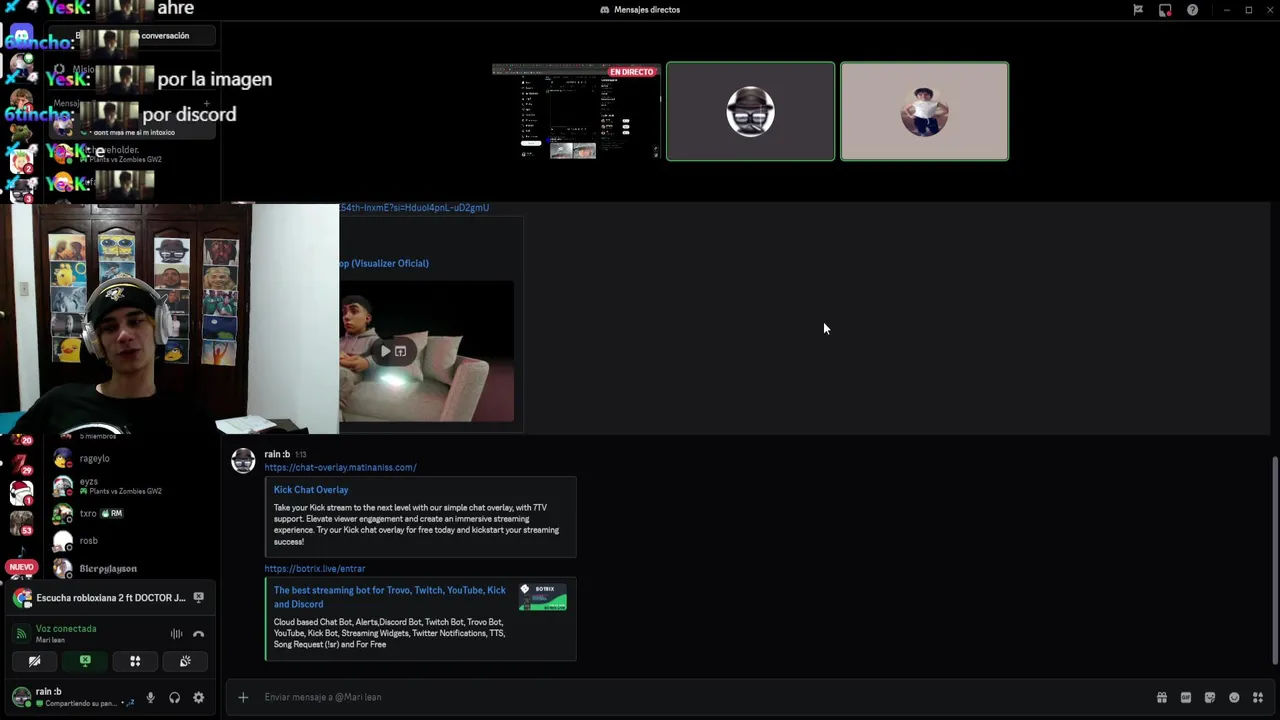Viewport: 1280px width, 720px height.
Task: Open the YouTube link ending uD2gmU
Action: (414, 208)
